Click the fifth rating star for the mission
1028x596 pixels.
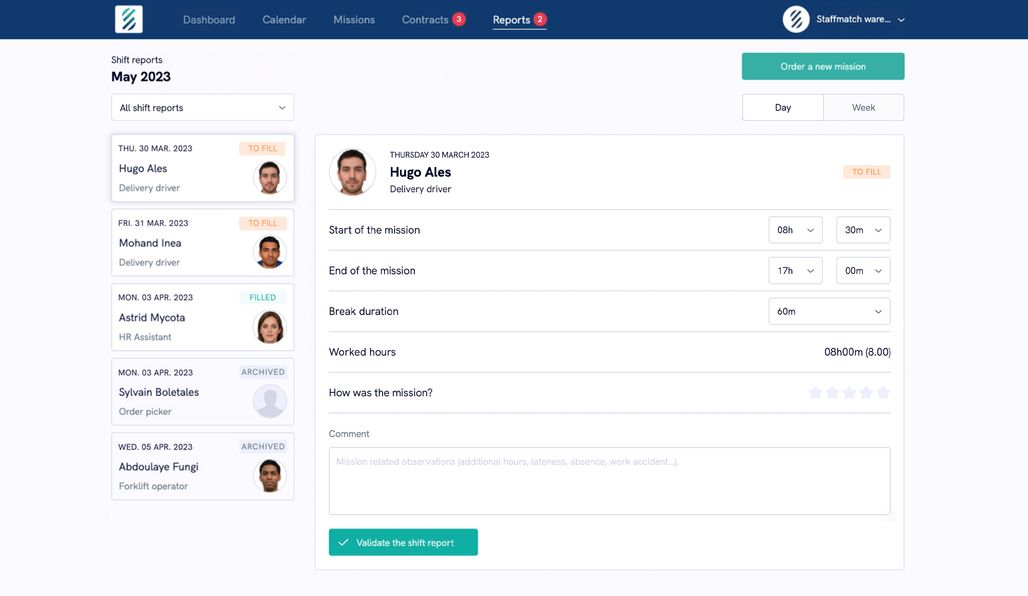(x=884, y=392)
